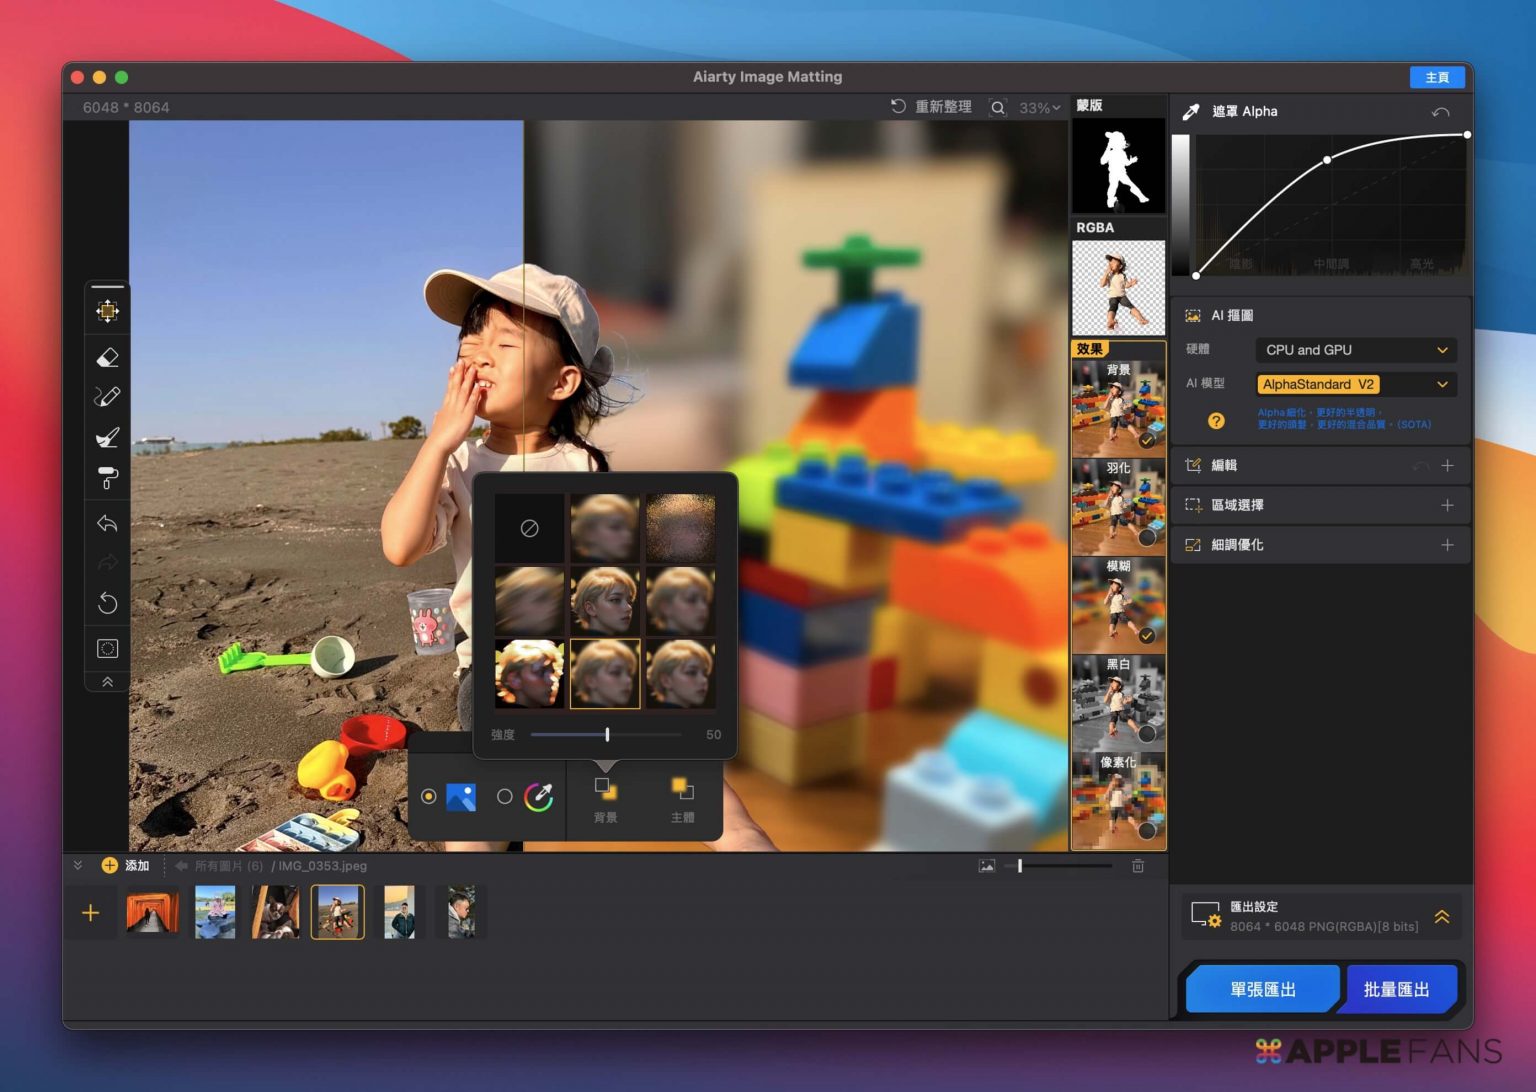Click the magnifier zoom icon near 33%
The height and width of the screenshot is (1092, 1536).
[997, 107]
